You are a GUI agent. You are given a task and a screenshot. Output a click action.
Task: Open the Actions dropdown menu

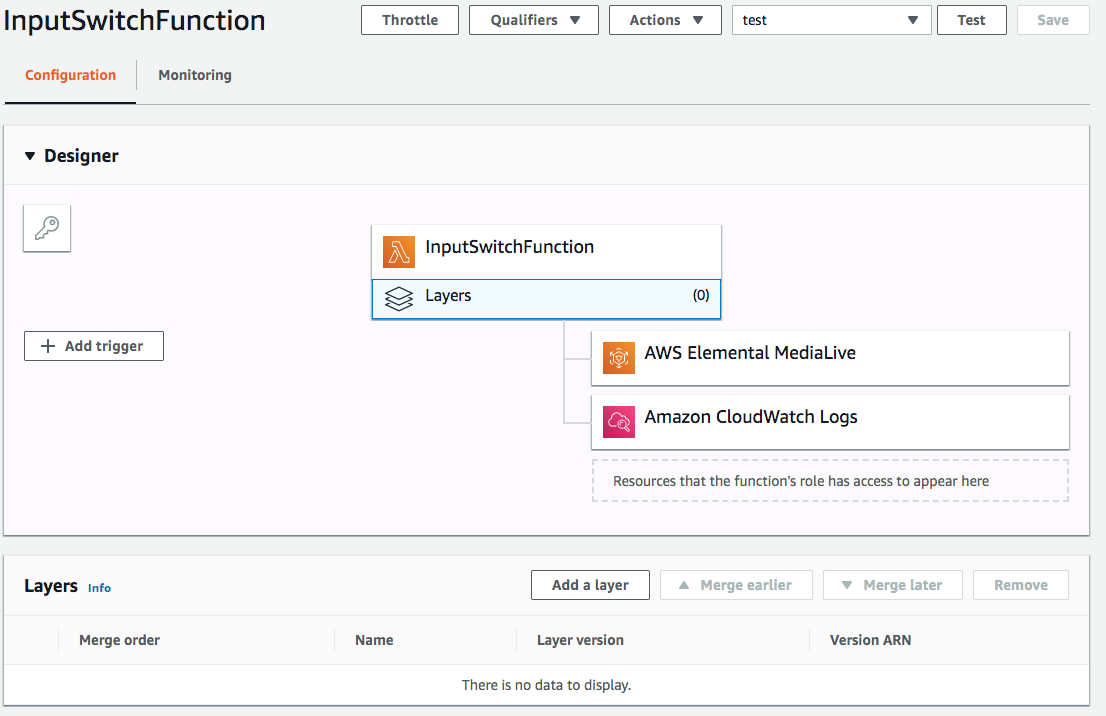point(665,20)
